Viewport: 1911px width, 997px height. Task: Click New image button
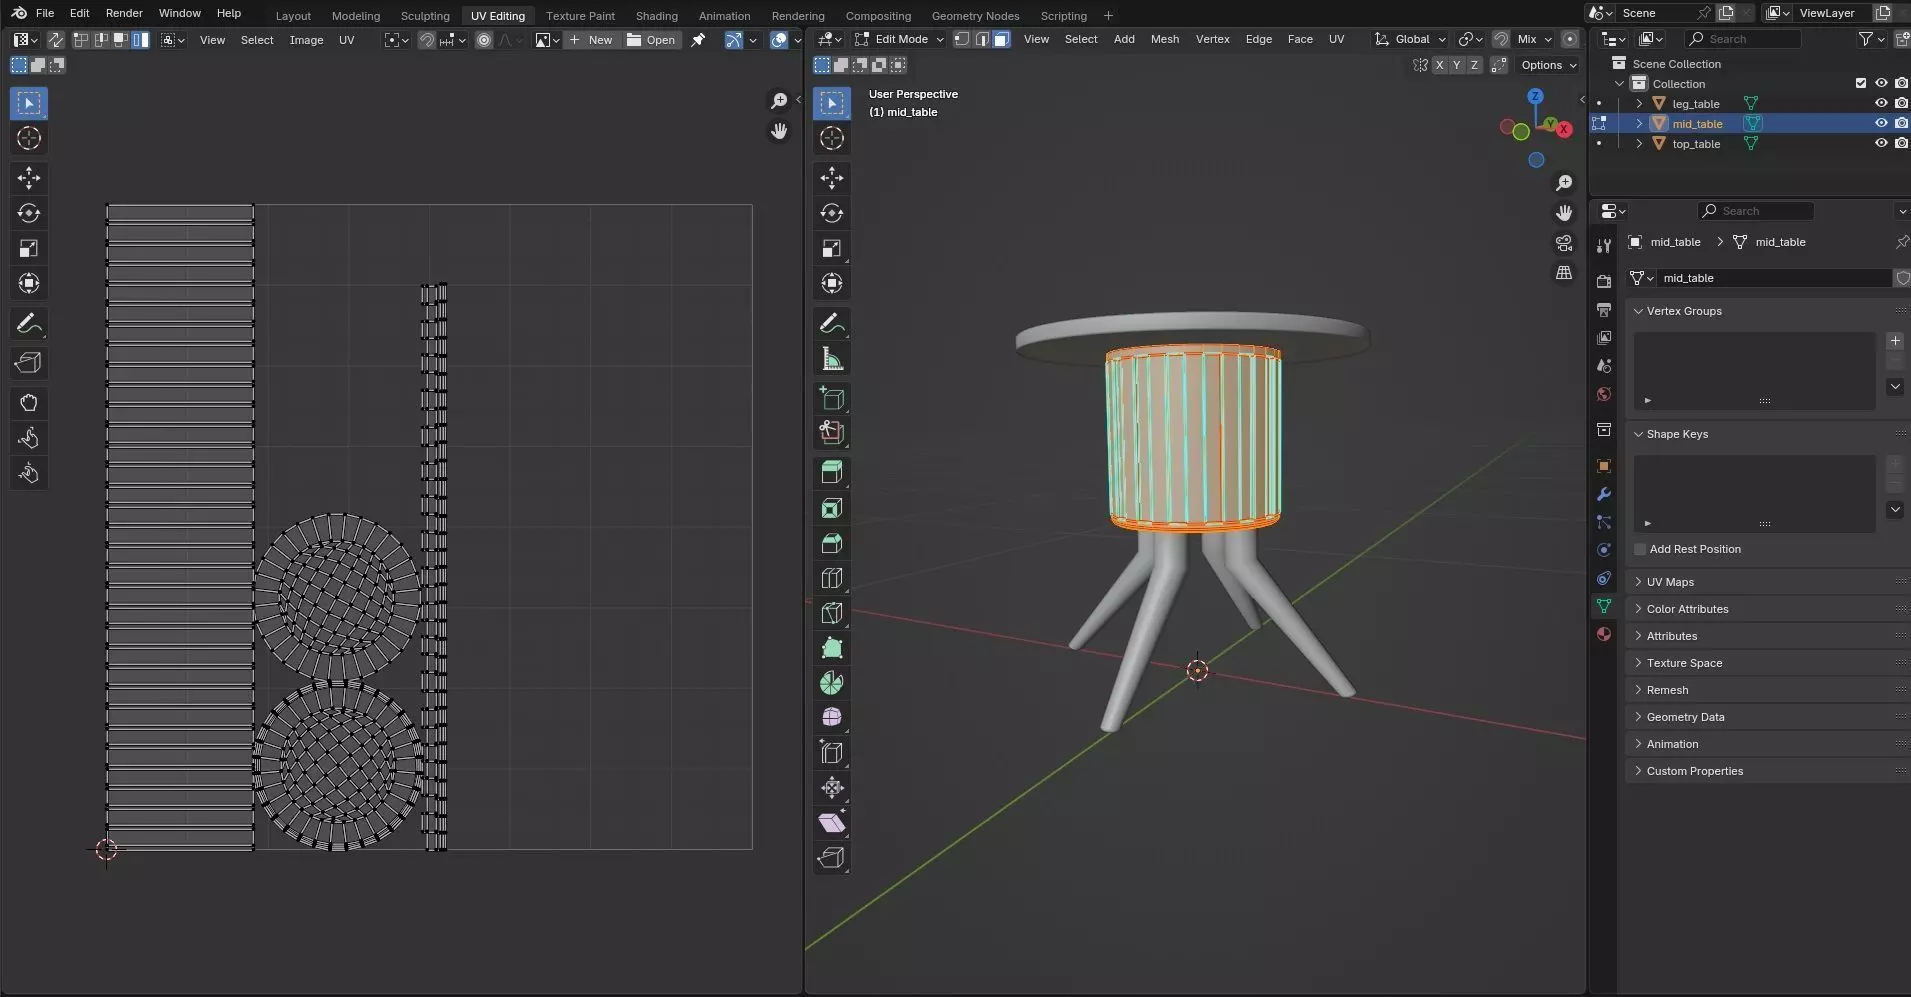(591, 40)
